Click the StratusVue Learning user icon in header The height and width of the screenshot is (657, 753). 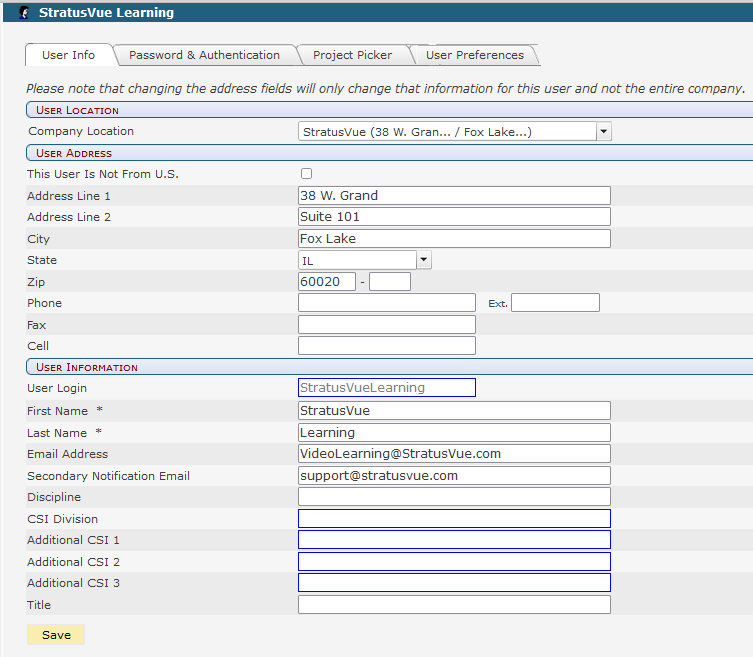point(24,13)
